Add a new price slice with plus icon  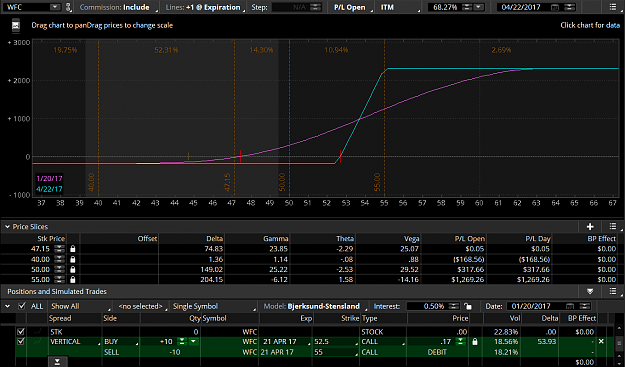pos(590,227)
